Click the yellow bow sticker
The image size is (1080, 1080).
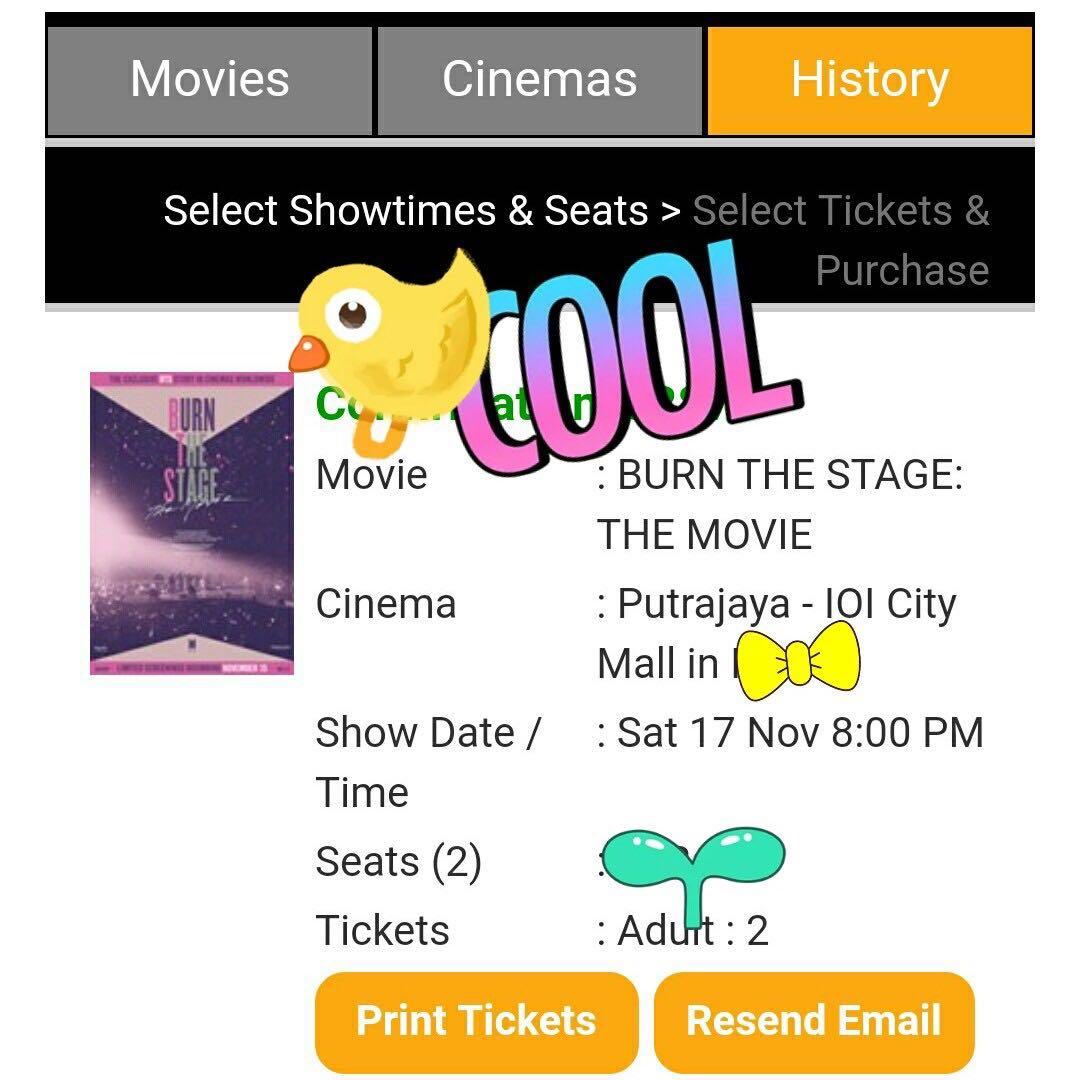pos(798,661)
